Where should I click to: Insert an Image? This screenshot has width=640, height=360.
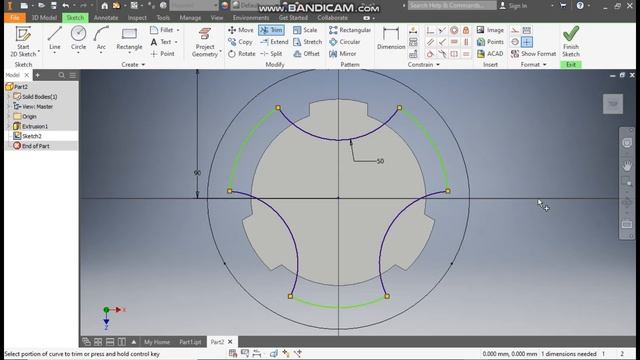point(490,30)
